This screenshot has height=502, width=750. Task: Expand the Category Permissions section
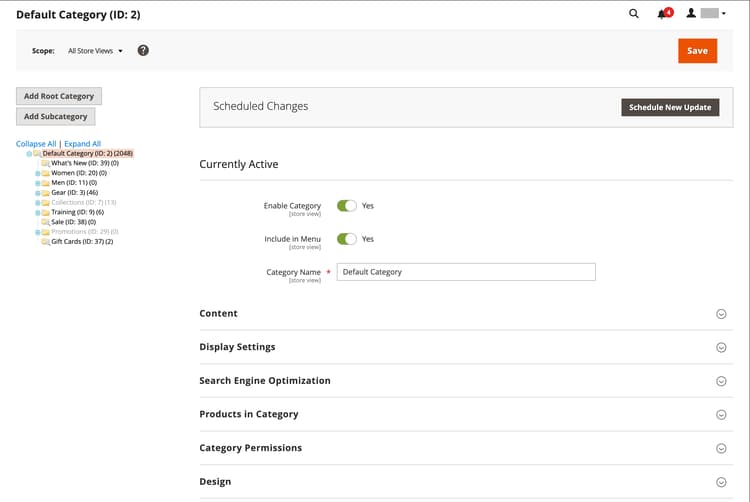(466, 448)
